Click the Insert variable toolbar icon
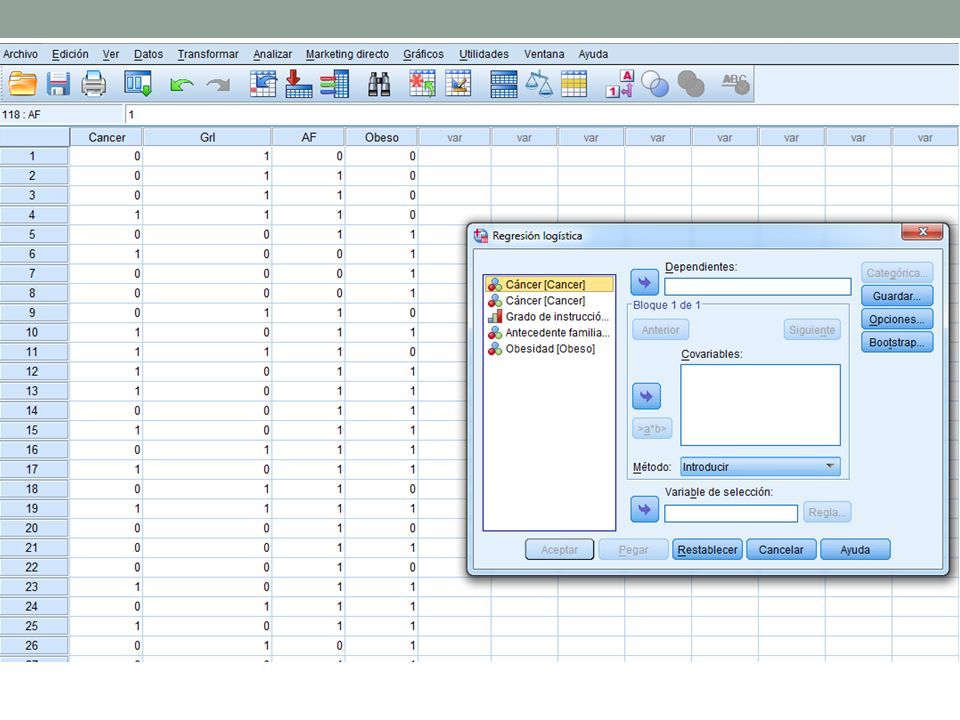Image resolution: width=960 pixels, height=720 pixels. 458,84
